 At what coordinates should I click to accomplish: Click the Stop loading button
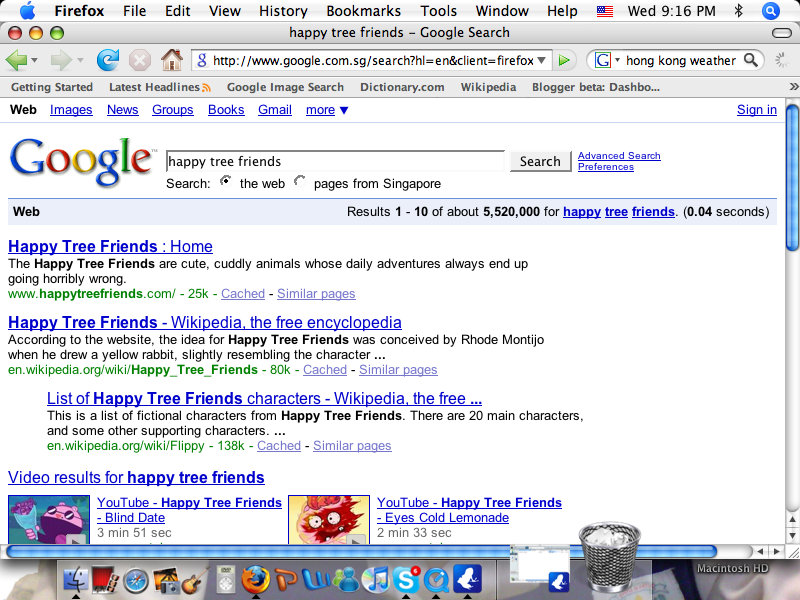click(139, 60)
